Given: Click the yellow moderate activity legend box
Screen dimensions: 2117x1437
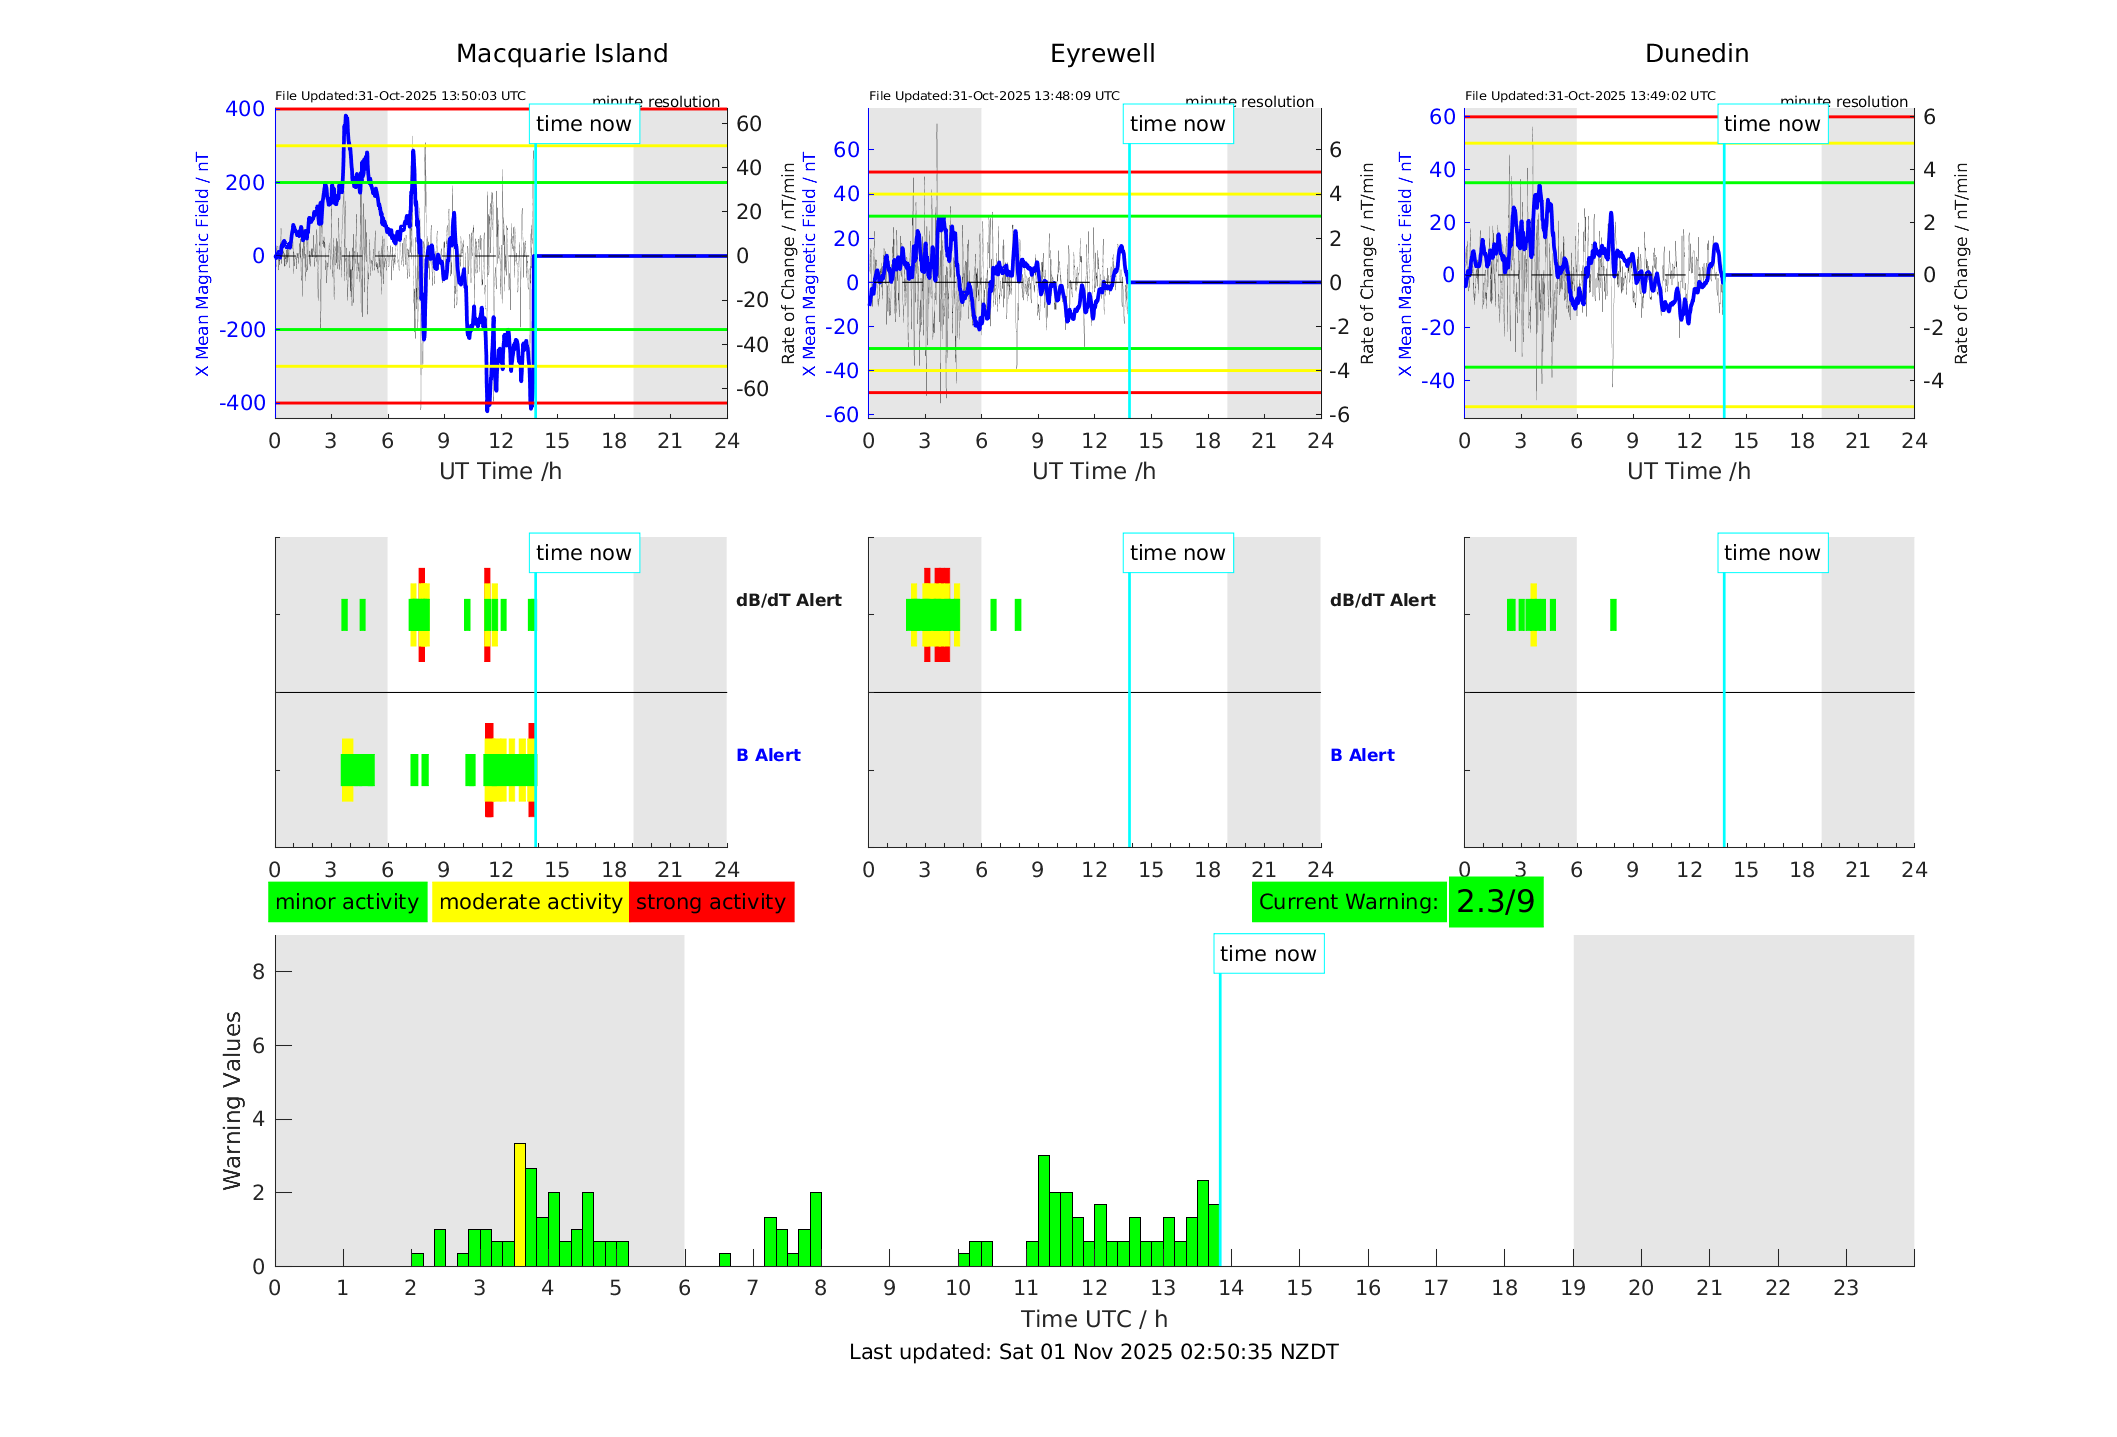Looking at the screenshot, I should click(x=530, y=902).
